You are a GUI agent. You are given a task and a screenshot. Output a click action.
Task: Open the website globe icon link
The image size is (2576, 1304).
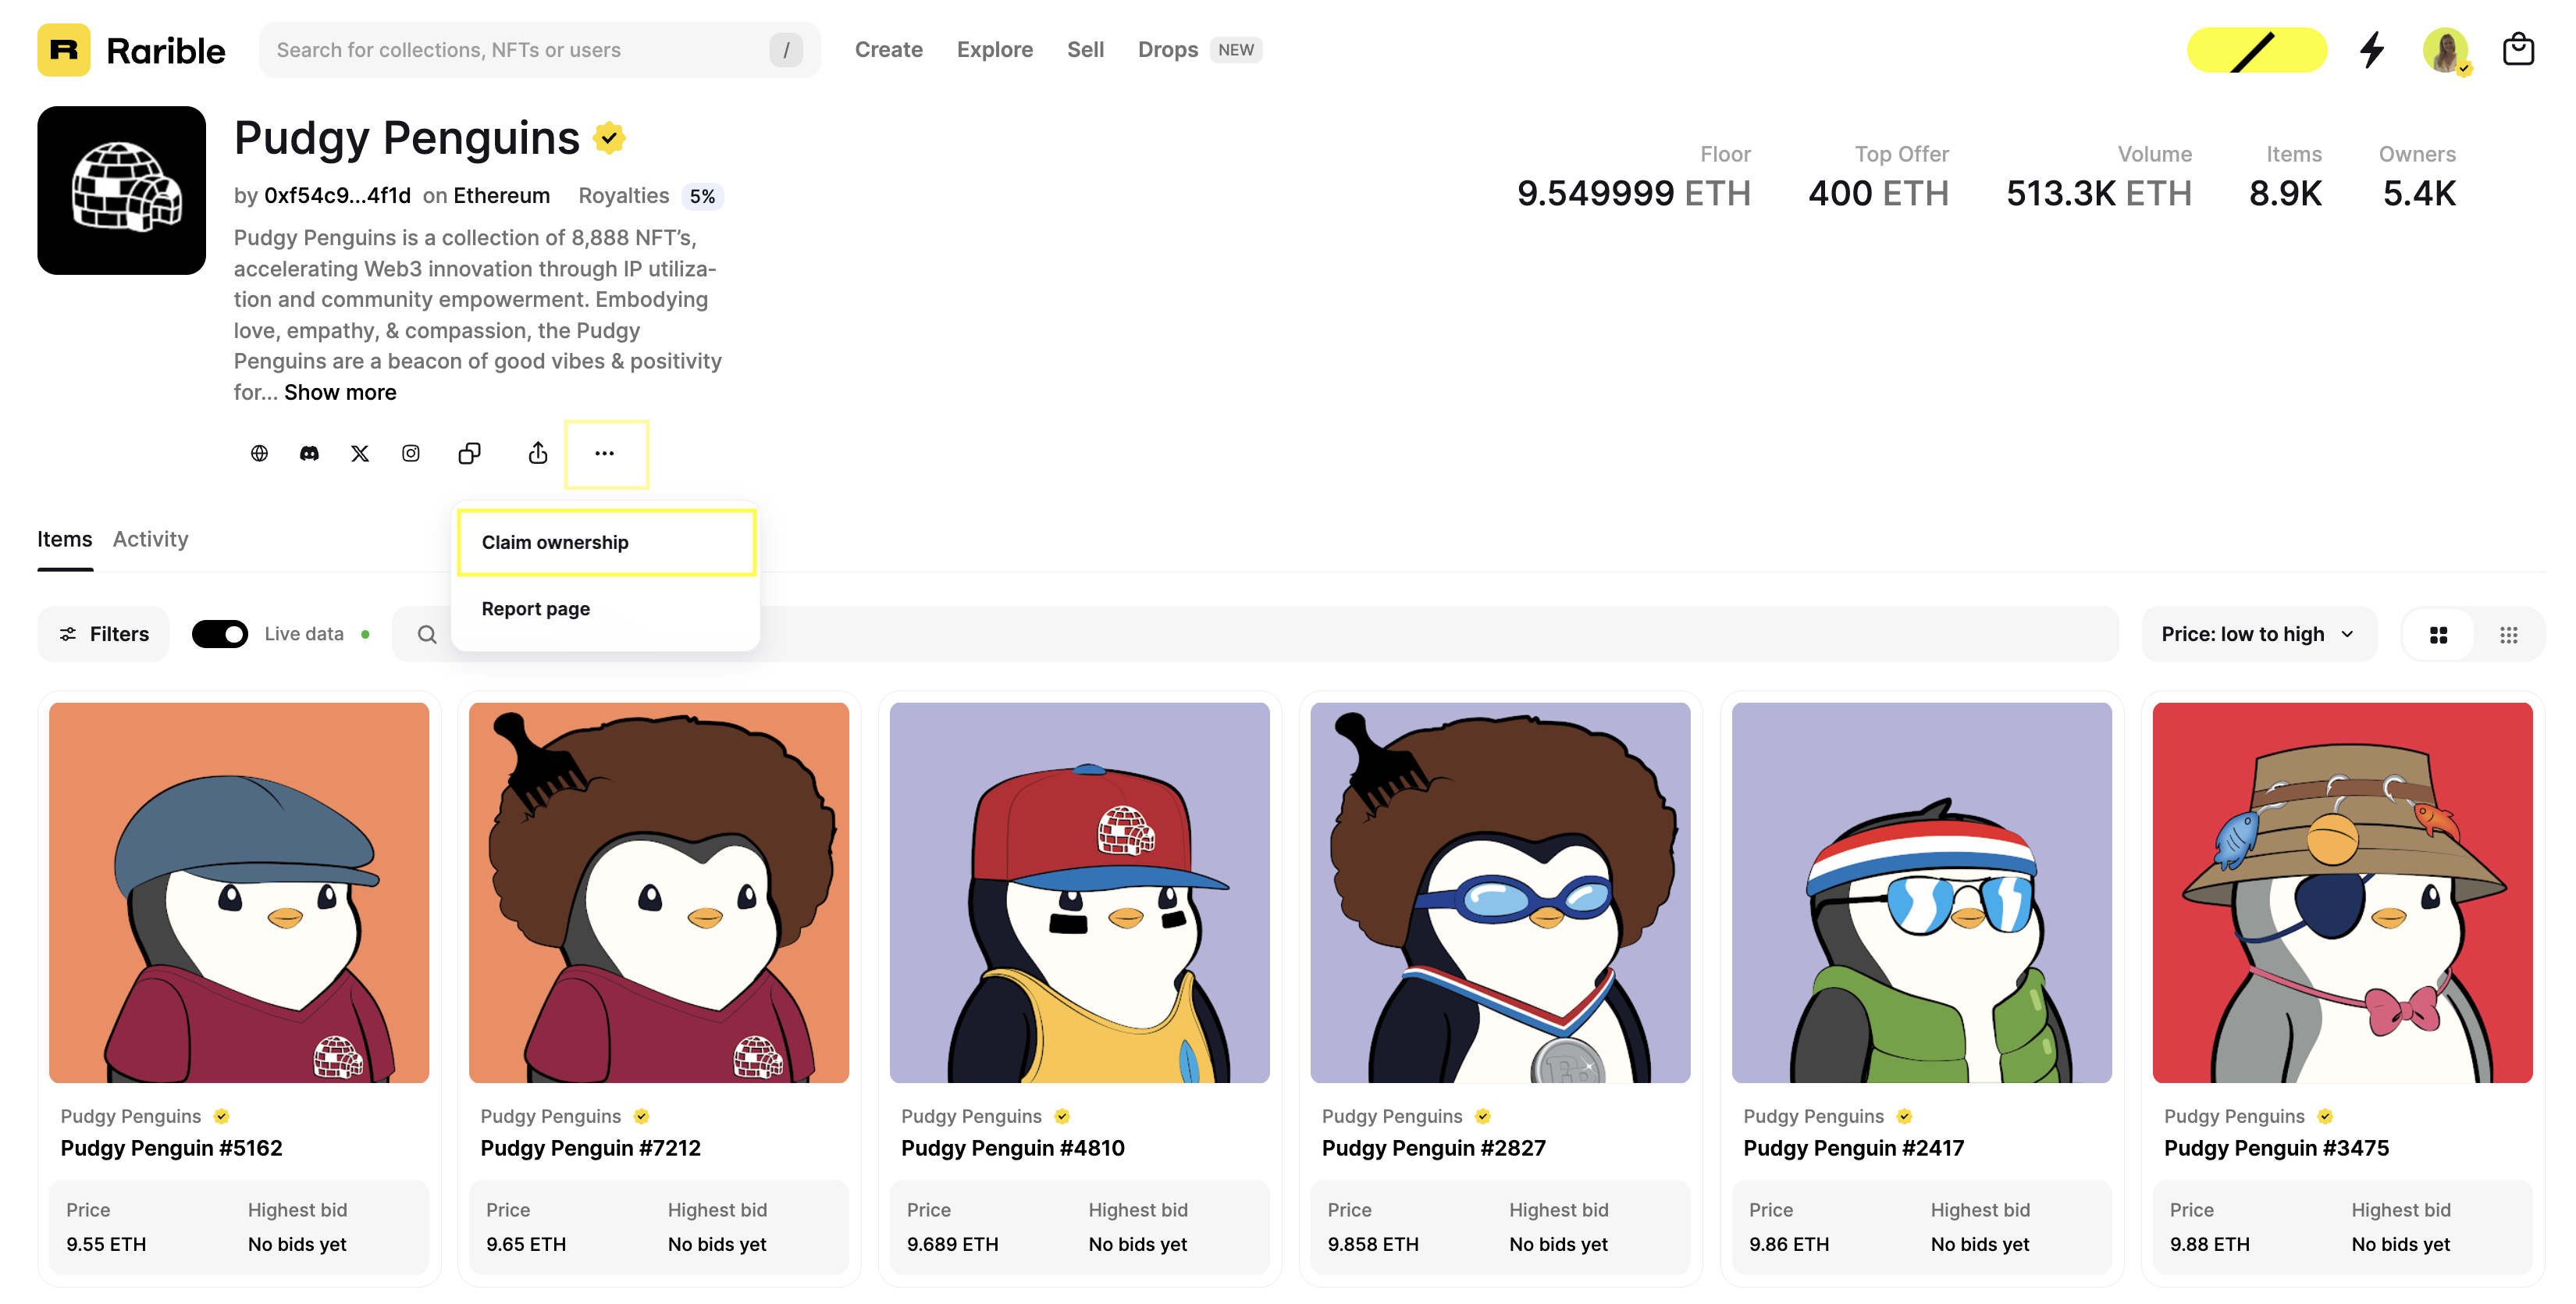pos(259,454)
